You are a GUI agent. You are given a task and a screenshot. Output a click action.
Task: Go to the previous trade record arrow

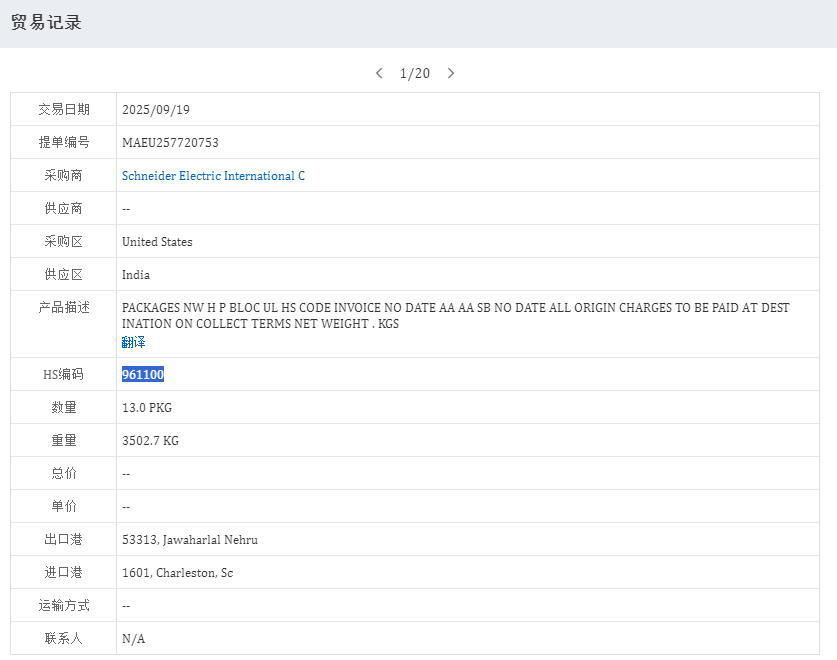click(x=379, y=73)
